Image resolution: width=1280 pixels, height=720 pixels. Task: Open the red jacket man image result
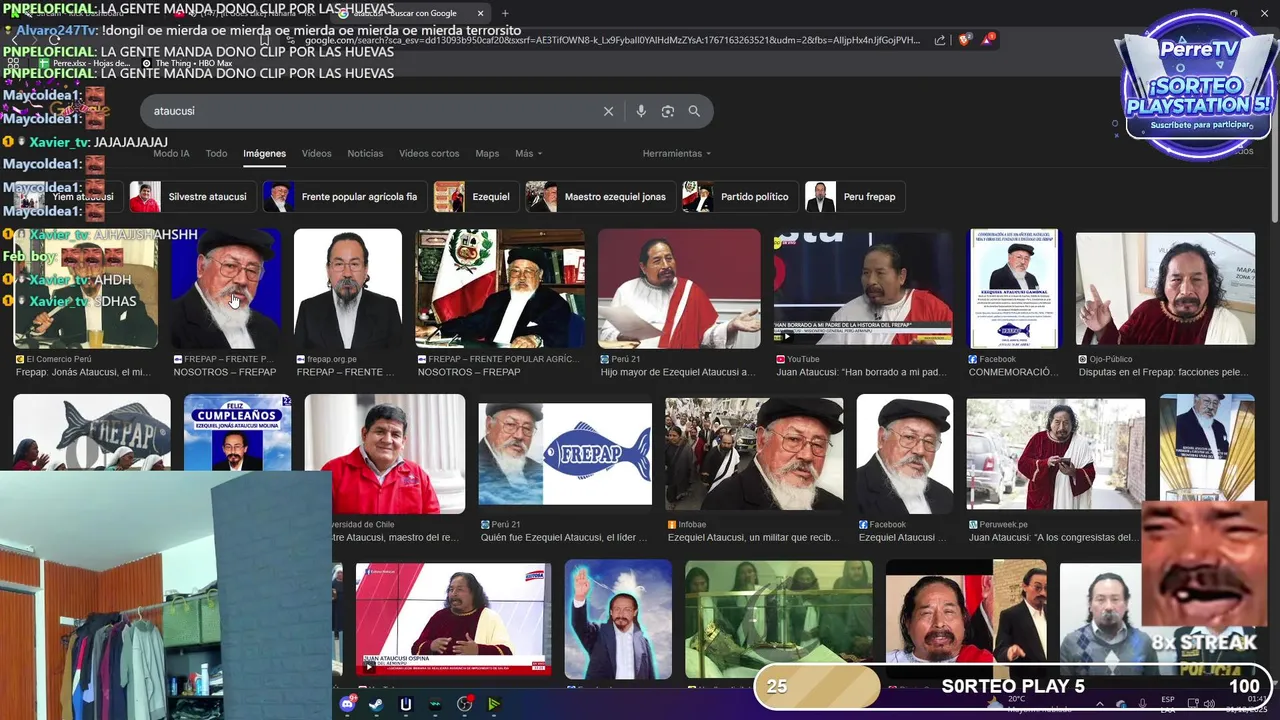pyautogui.click(x=385, y=453)
